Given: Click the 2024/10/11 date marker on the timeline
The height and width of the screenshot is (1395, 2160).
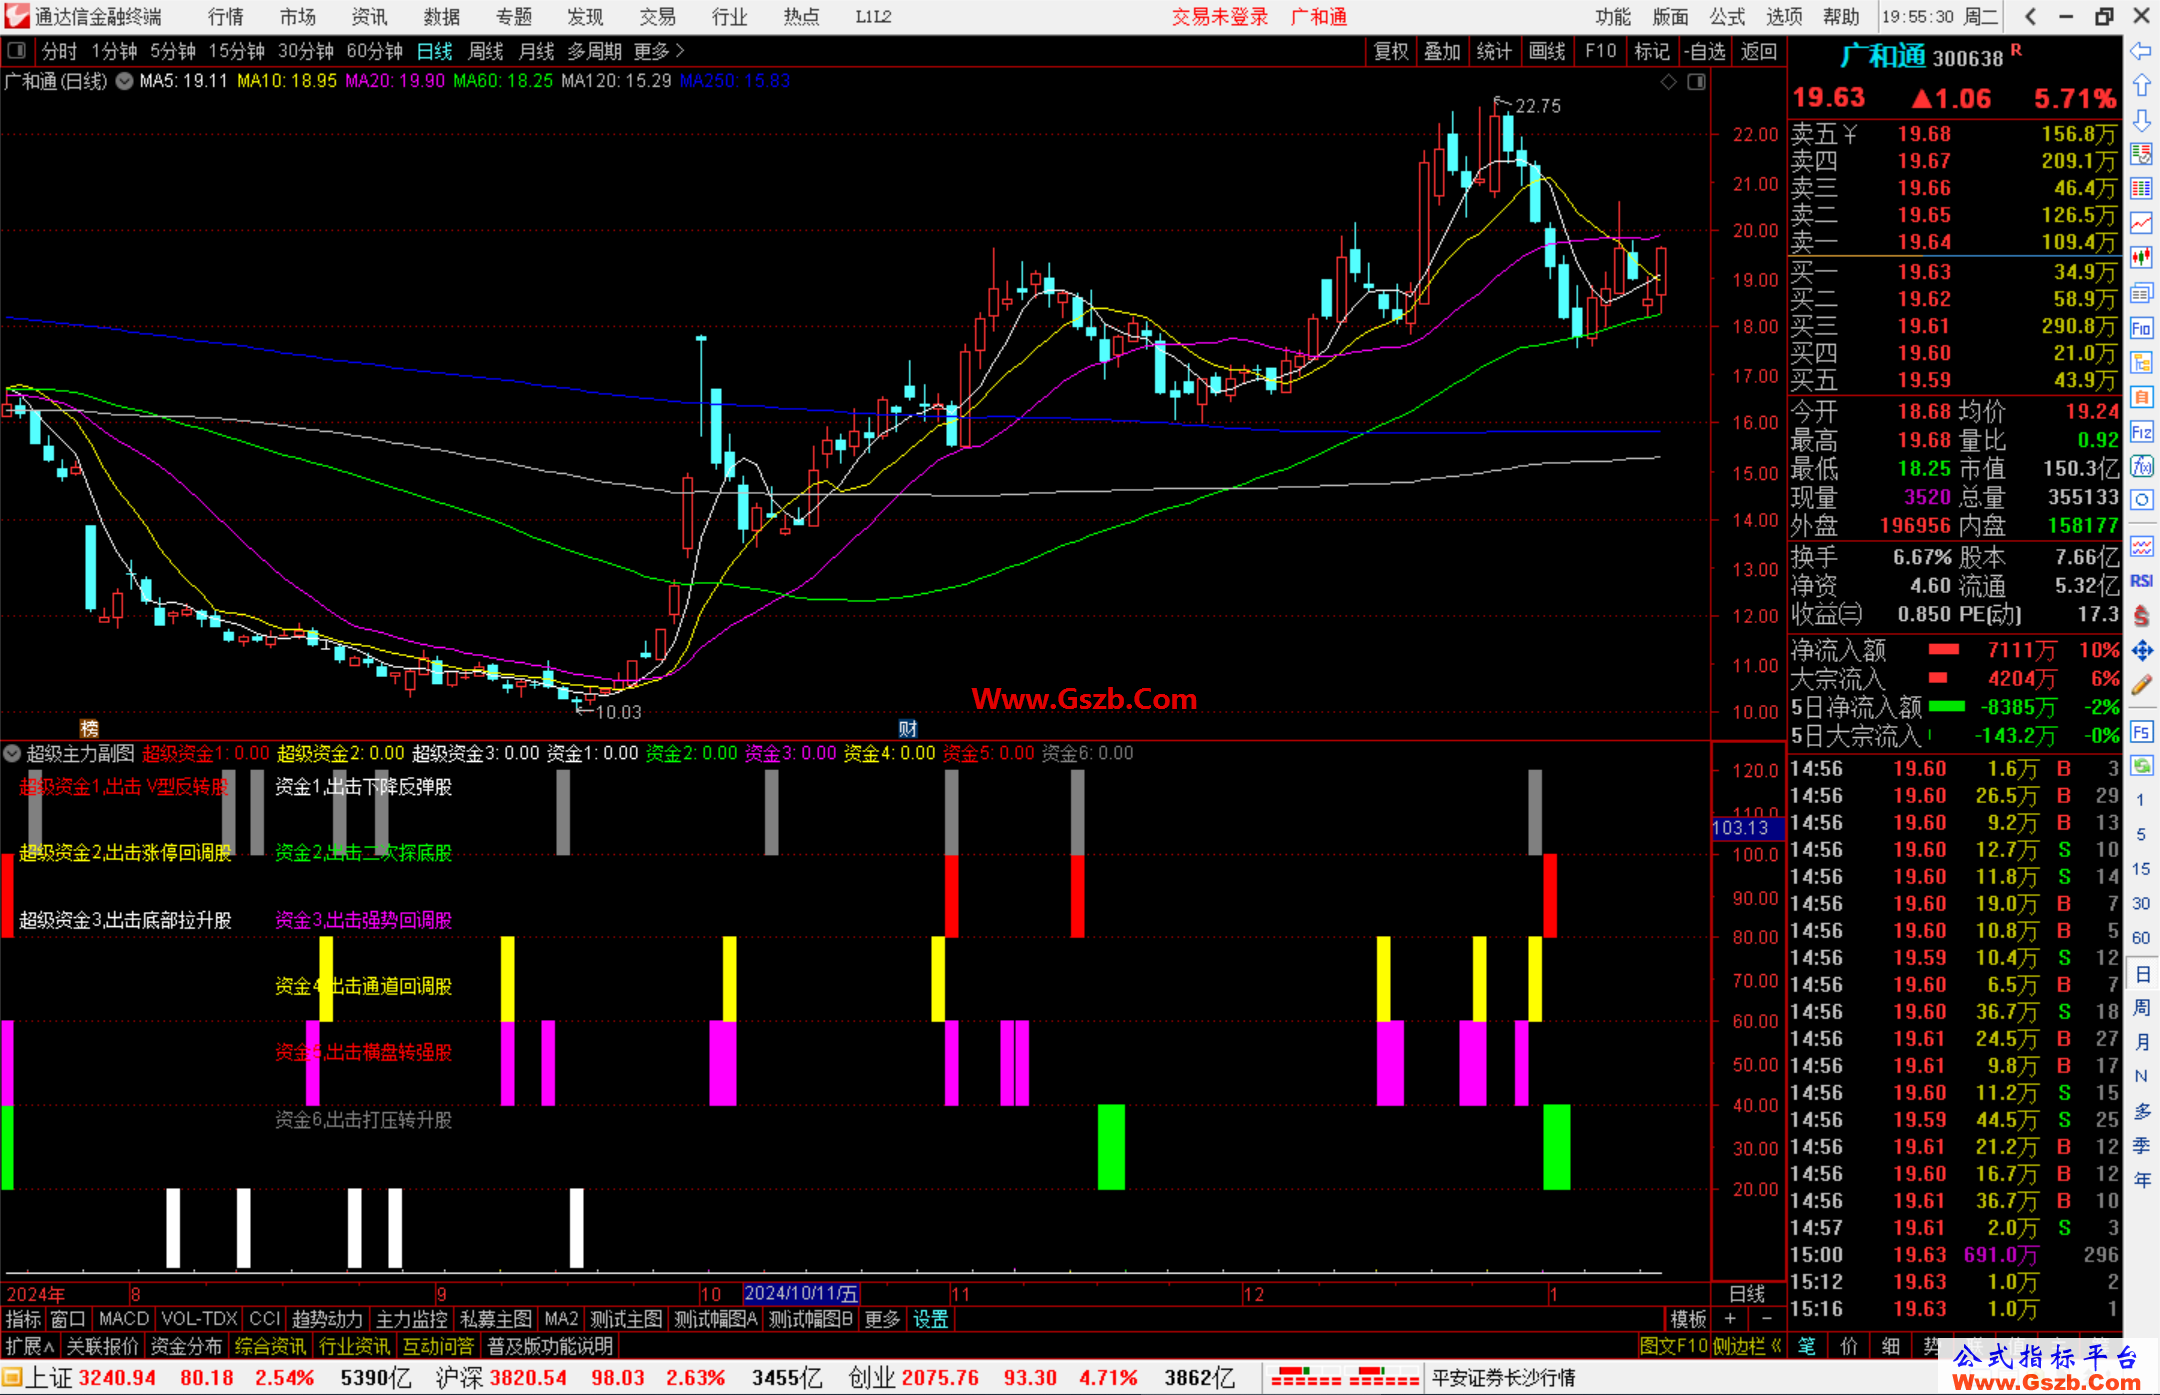Looking at the screenshot, I should pos(801,1293).
